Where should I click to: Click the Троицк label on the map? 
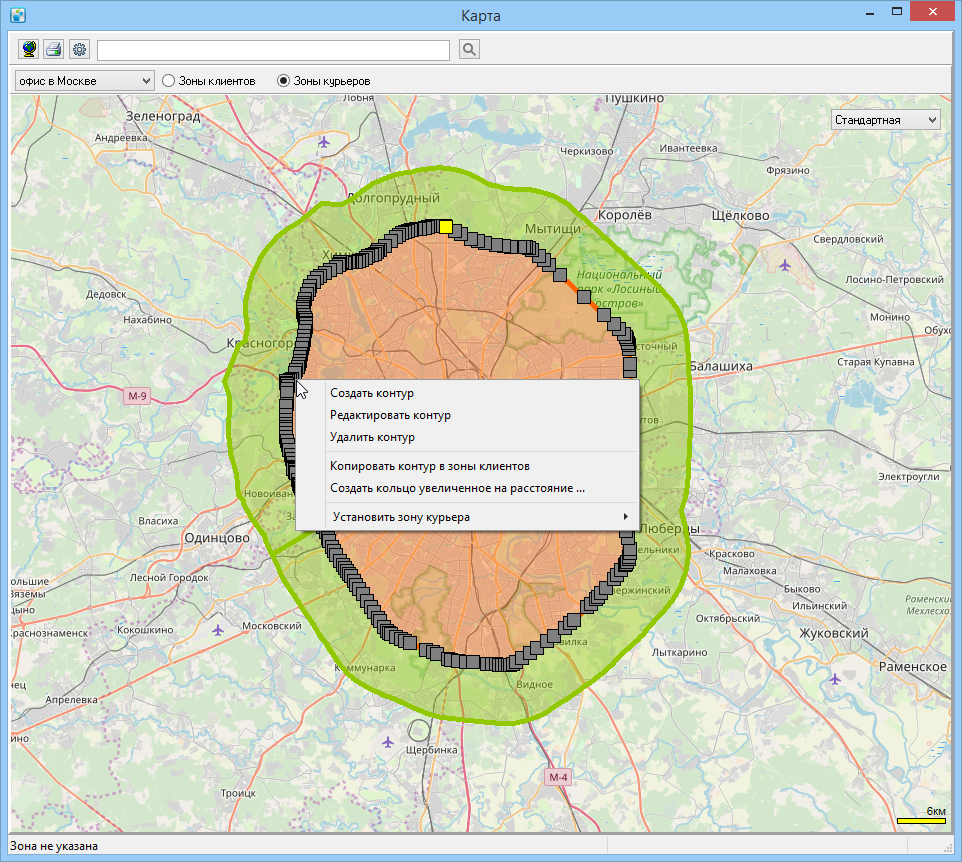238,793
